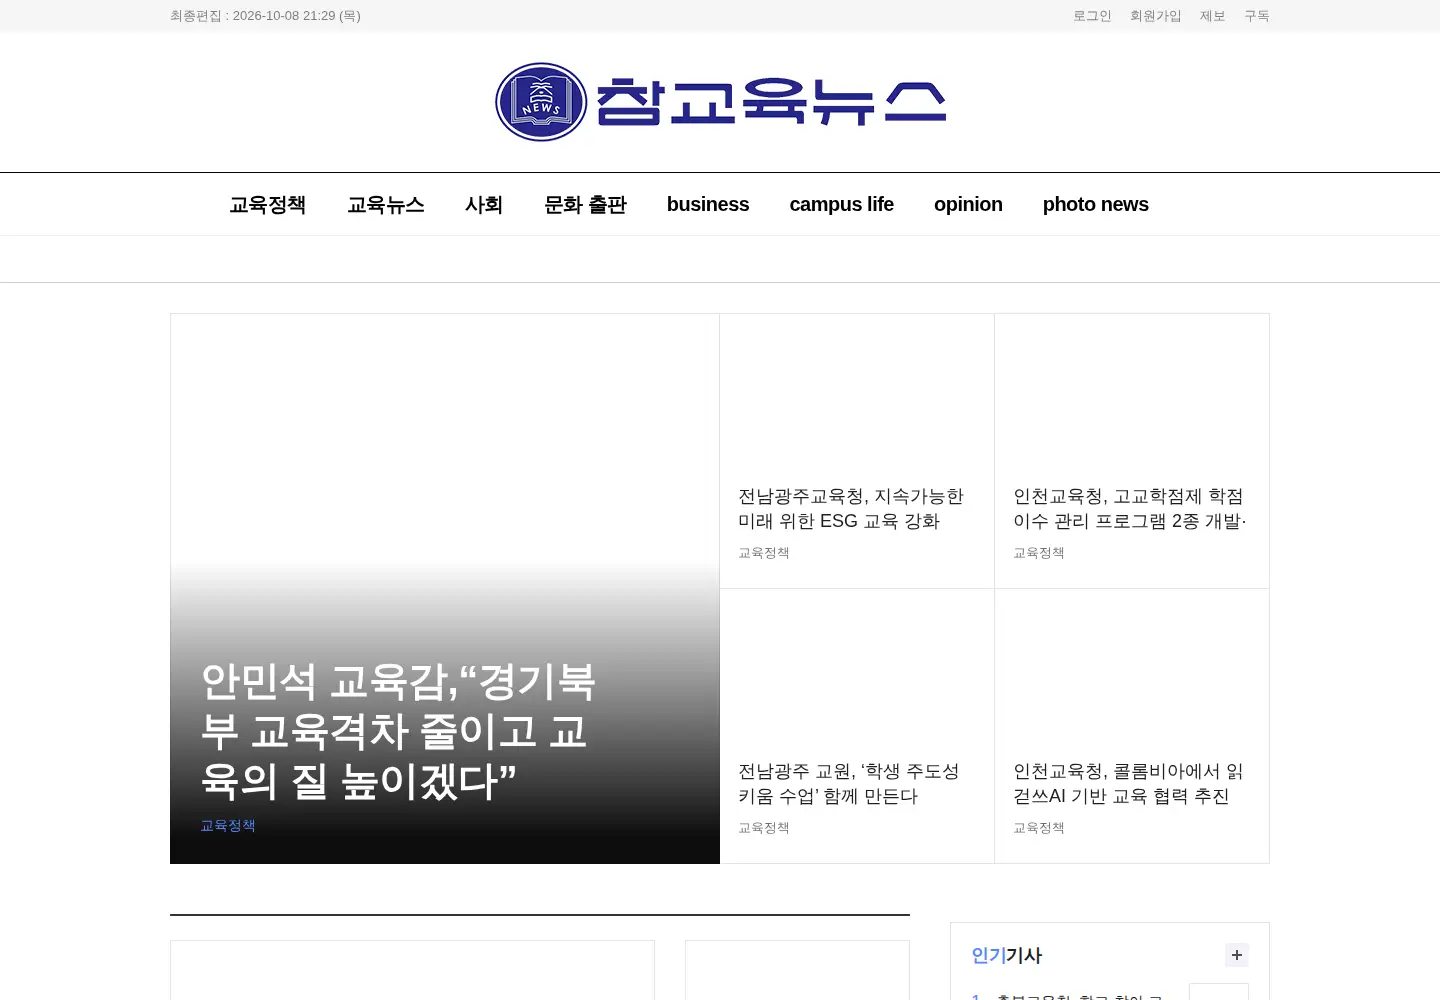Open the 전남광주 교원 학생 주도성 article
The image size is (1440, 1000).
point(849,784)
